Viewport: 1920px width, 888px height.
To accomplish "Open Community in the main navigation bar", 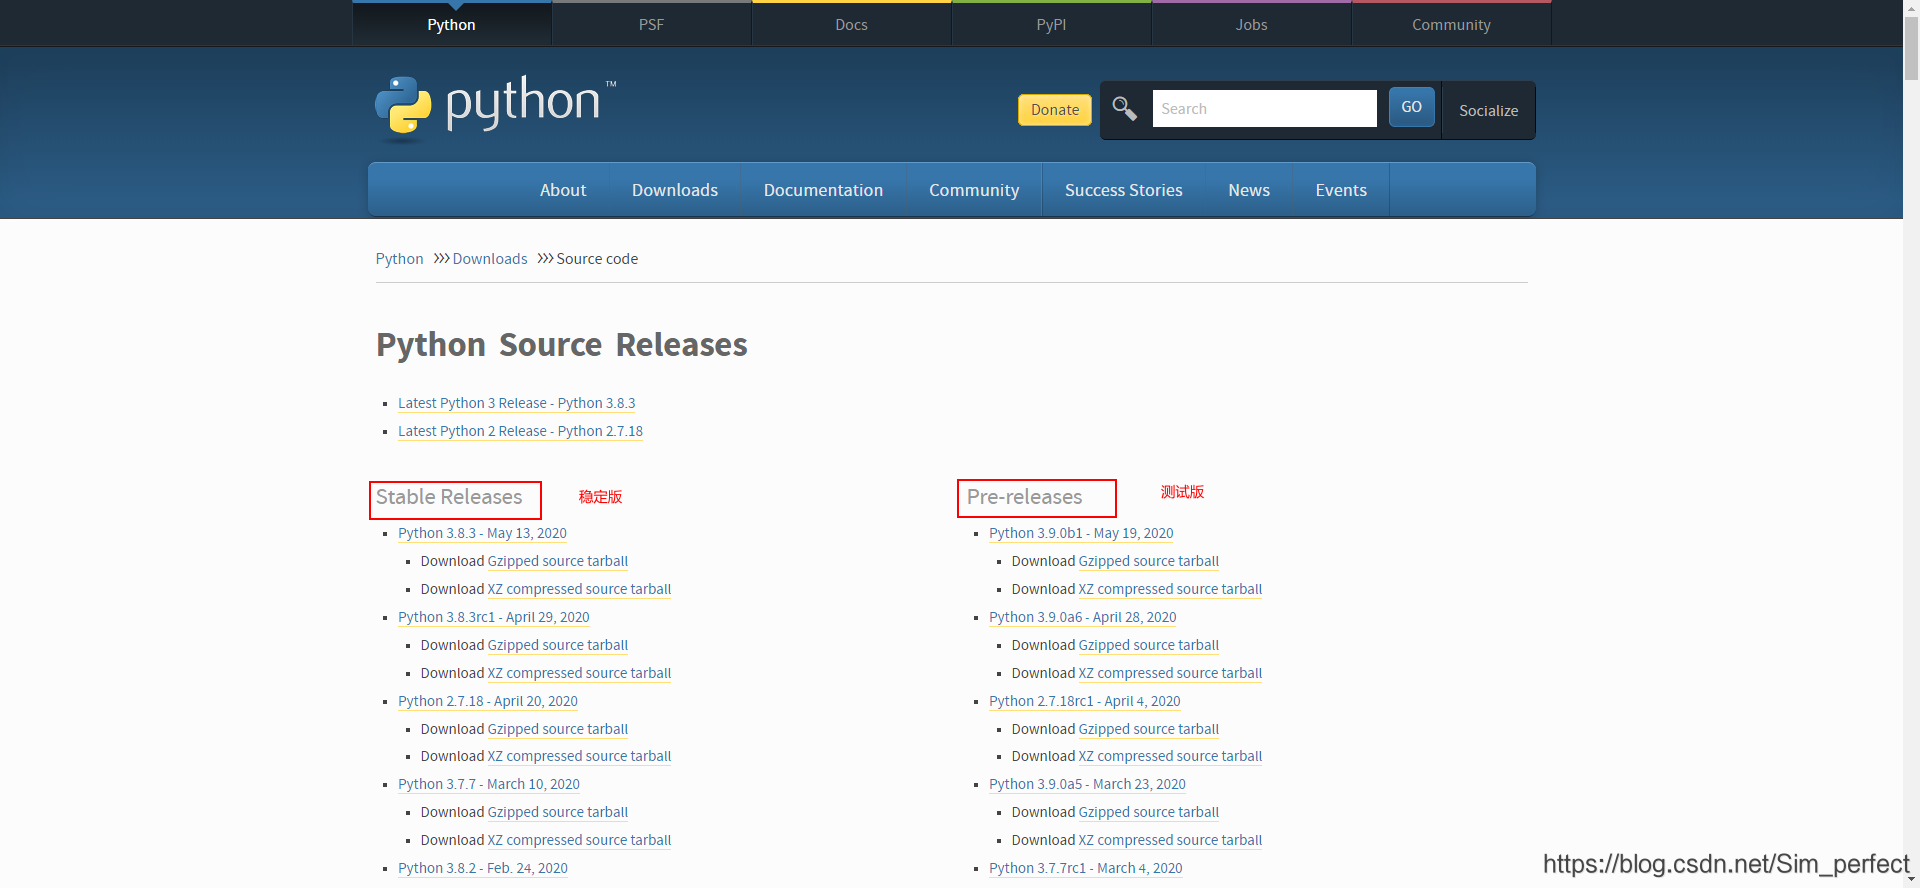I will coord(974,190).
